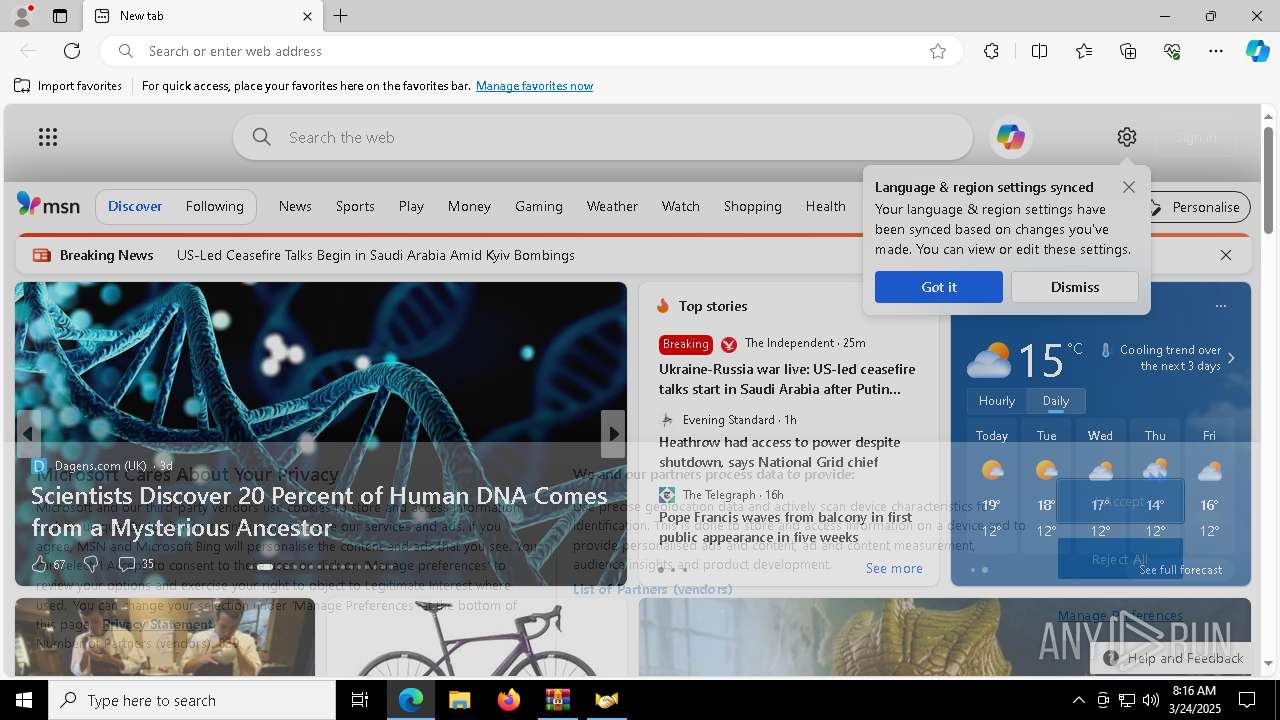Screen dimensions: 1280x720
Task: Open the Weather section
Action: (612, 206)
